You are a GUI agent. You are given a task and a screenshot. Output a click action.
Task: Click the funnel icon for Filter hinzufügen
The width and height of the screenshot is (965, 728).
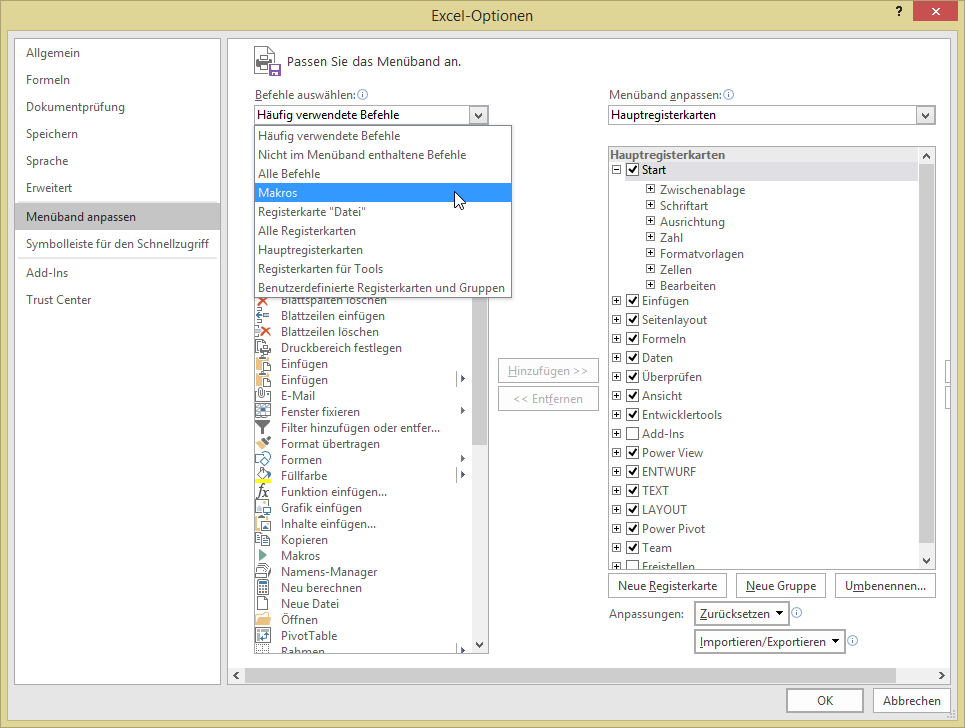click(263, 428)
